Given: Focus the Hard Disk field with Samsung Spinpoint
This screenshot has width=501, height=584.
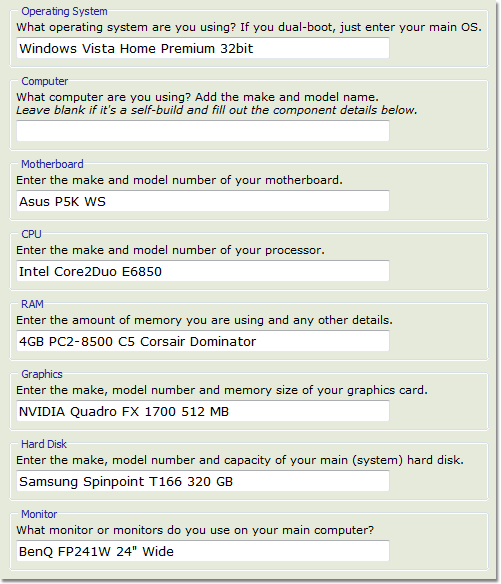Looking at the screenshot, I should click(203, 481).
